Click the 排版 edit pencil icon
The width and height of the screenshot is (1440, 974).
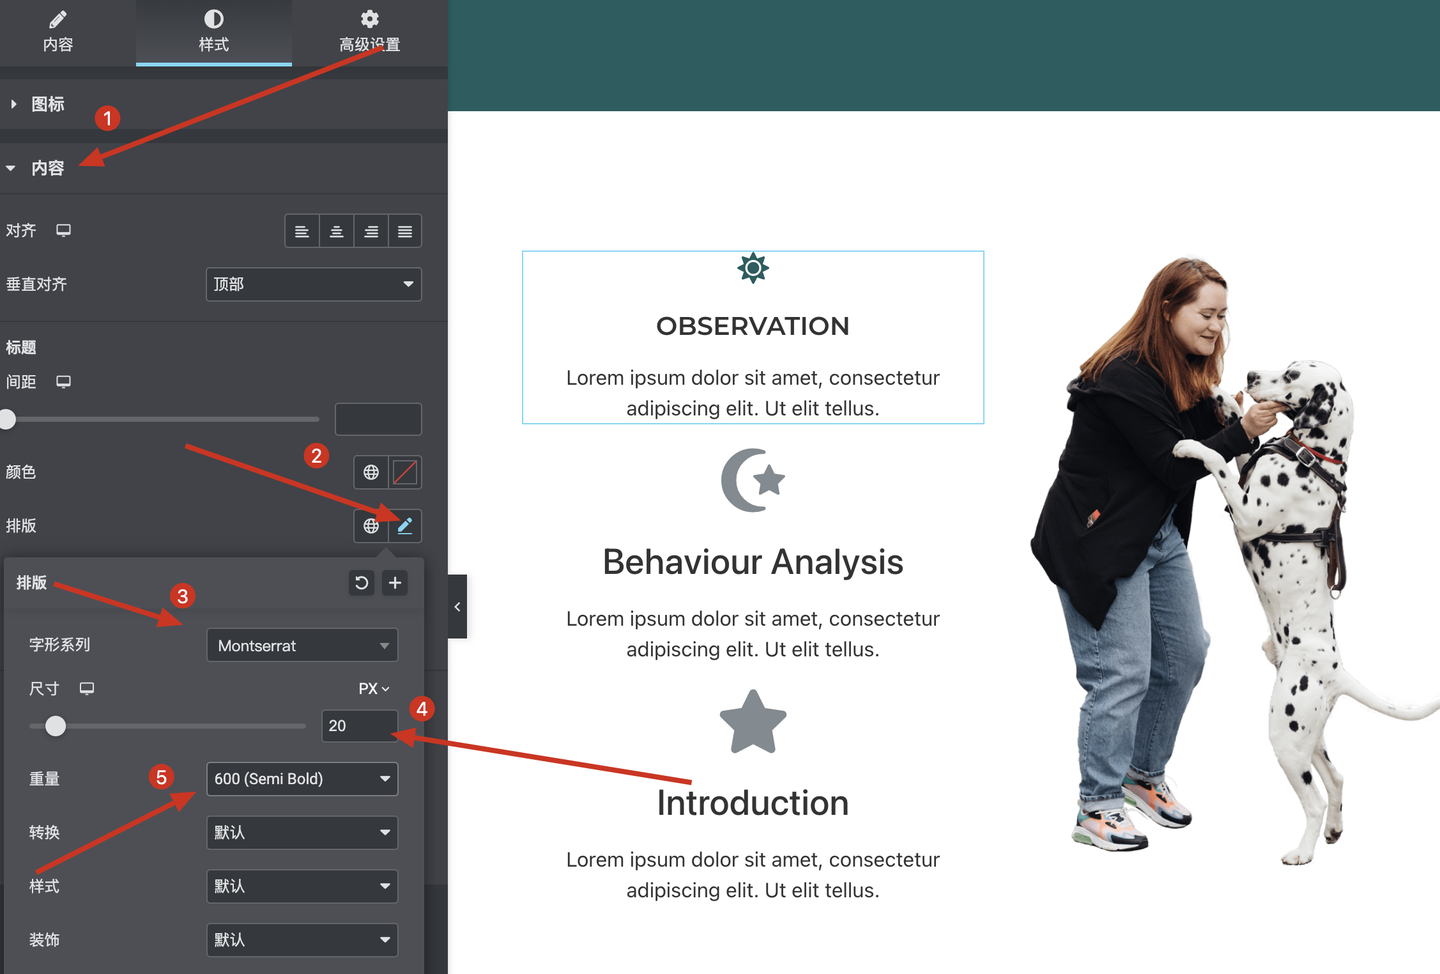pyautogui.click(x=405, y=526)
